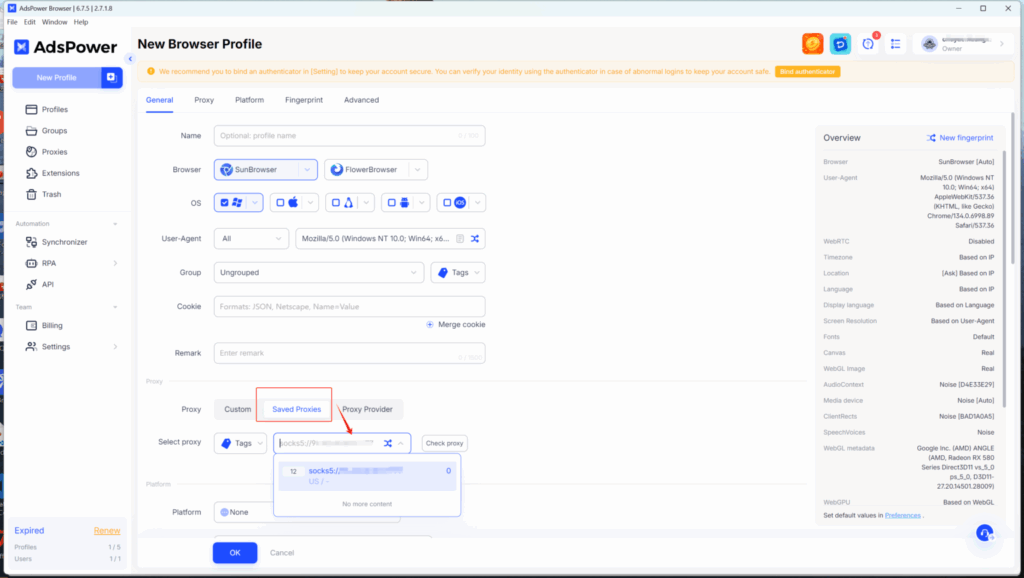The height and width of the screenshot is (578, 1024).
Task: Open Proxies in the sidebar
Action: point(54,152)
